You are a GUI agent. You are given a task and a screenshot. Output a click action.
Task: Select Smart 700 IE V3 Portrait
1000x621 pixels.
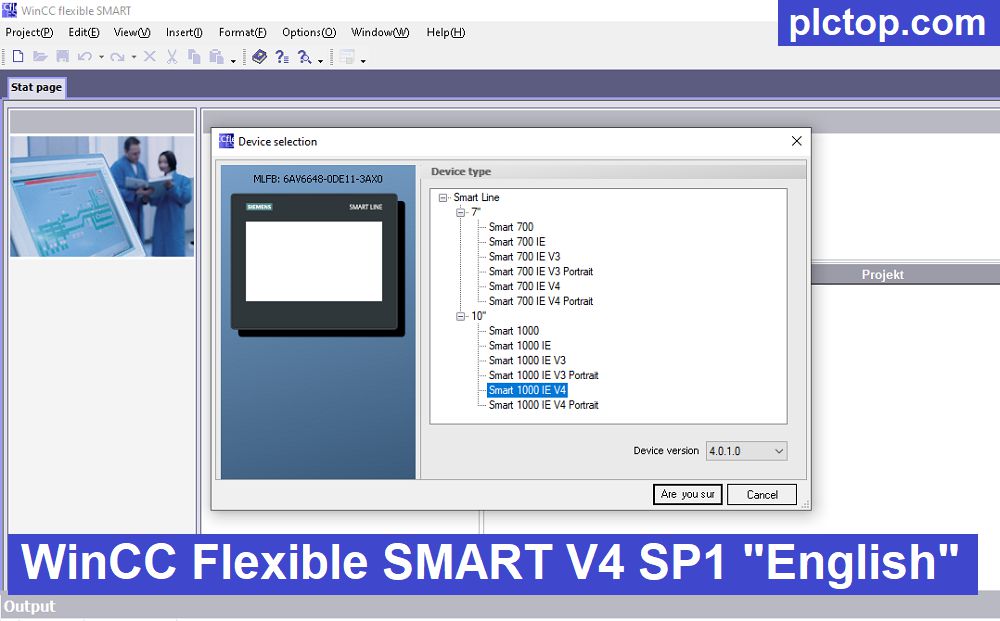(x=541, y=272)
